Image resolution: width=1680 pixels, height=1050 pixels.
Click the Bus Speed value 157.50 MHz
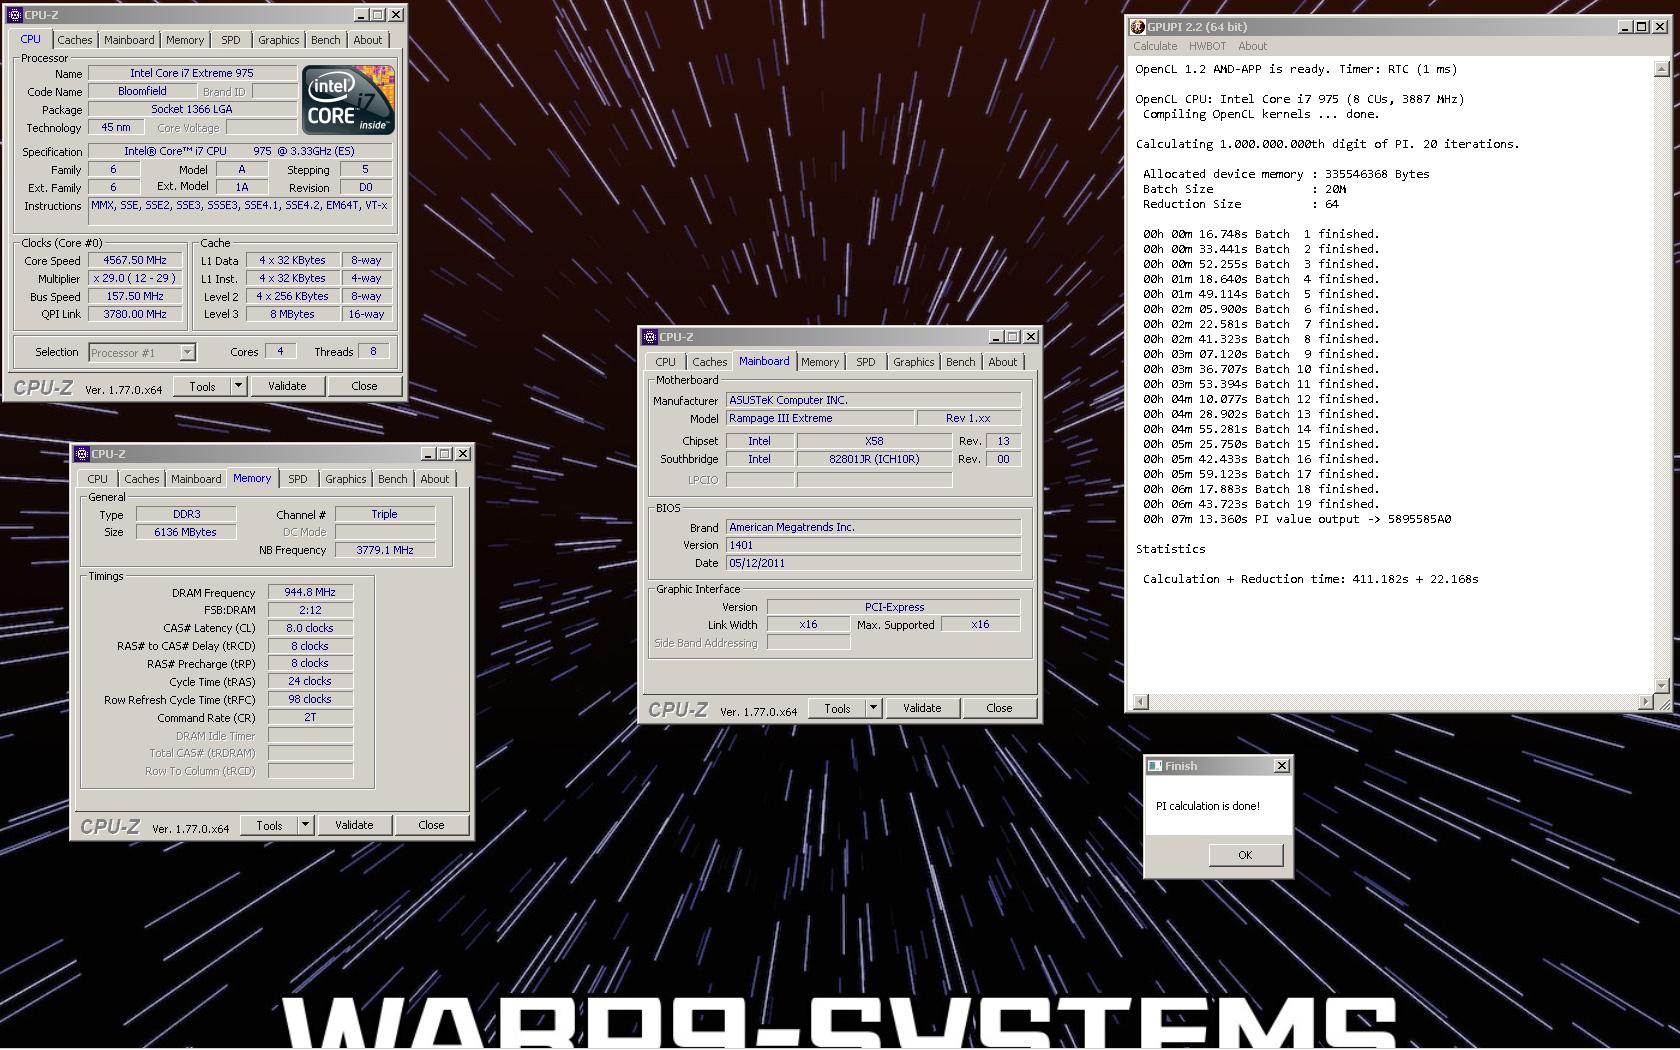click(x=135, y=296)
